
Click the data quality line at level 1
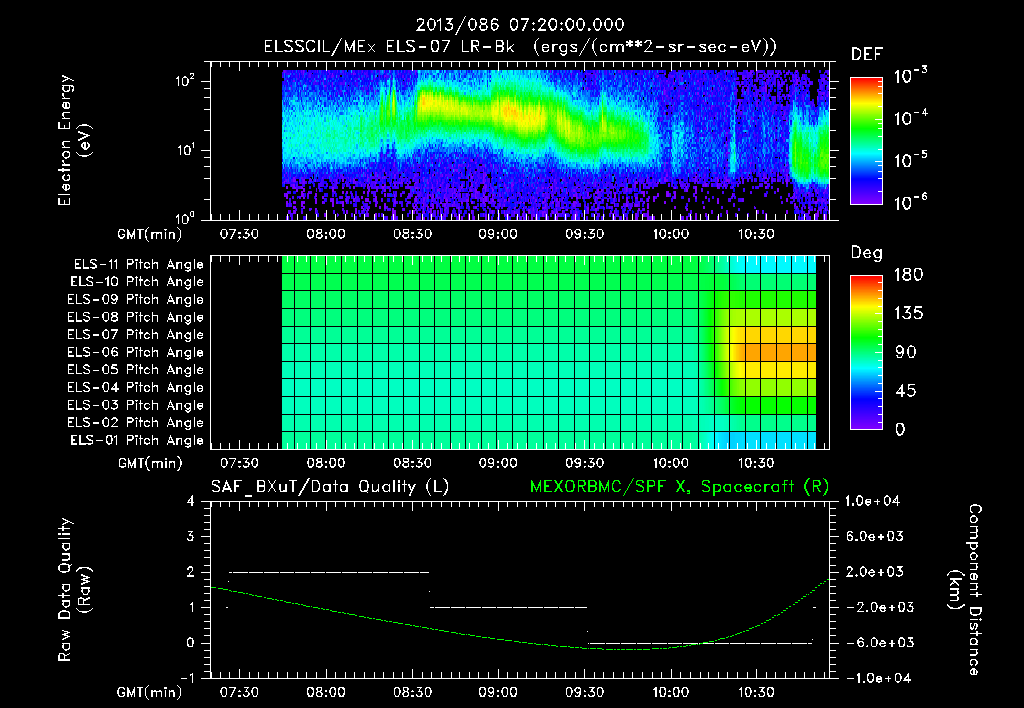[x=509, y=607]
